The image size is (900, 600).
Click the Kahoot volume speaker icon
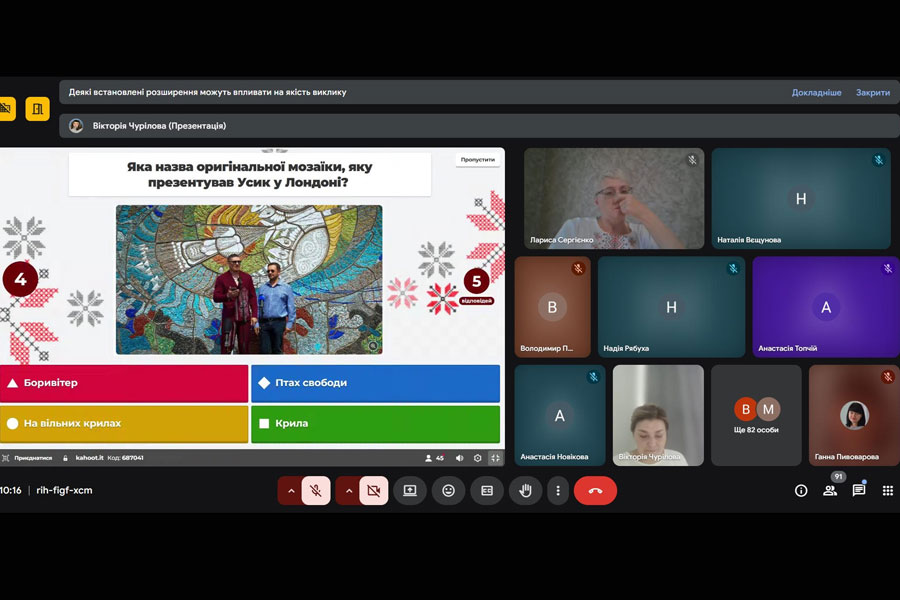[459, 458]
